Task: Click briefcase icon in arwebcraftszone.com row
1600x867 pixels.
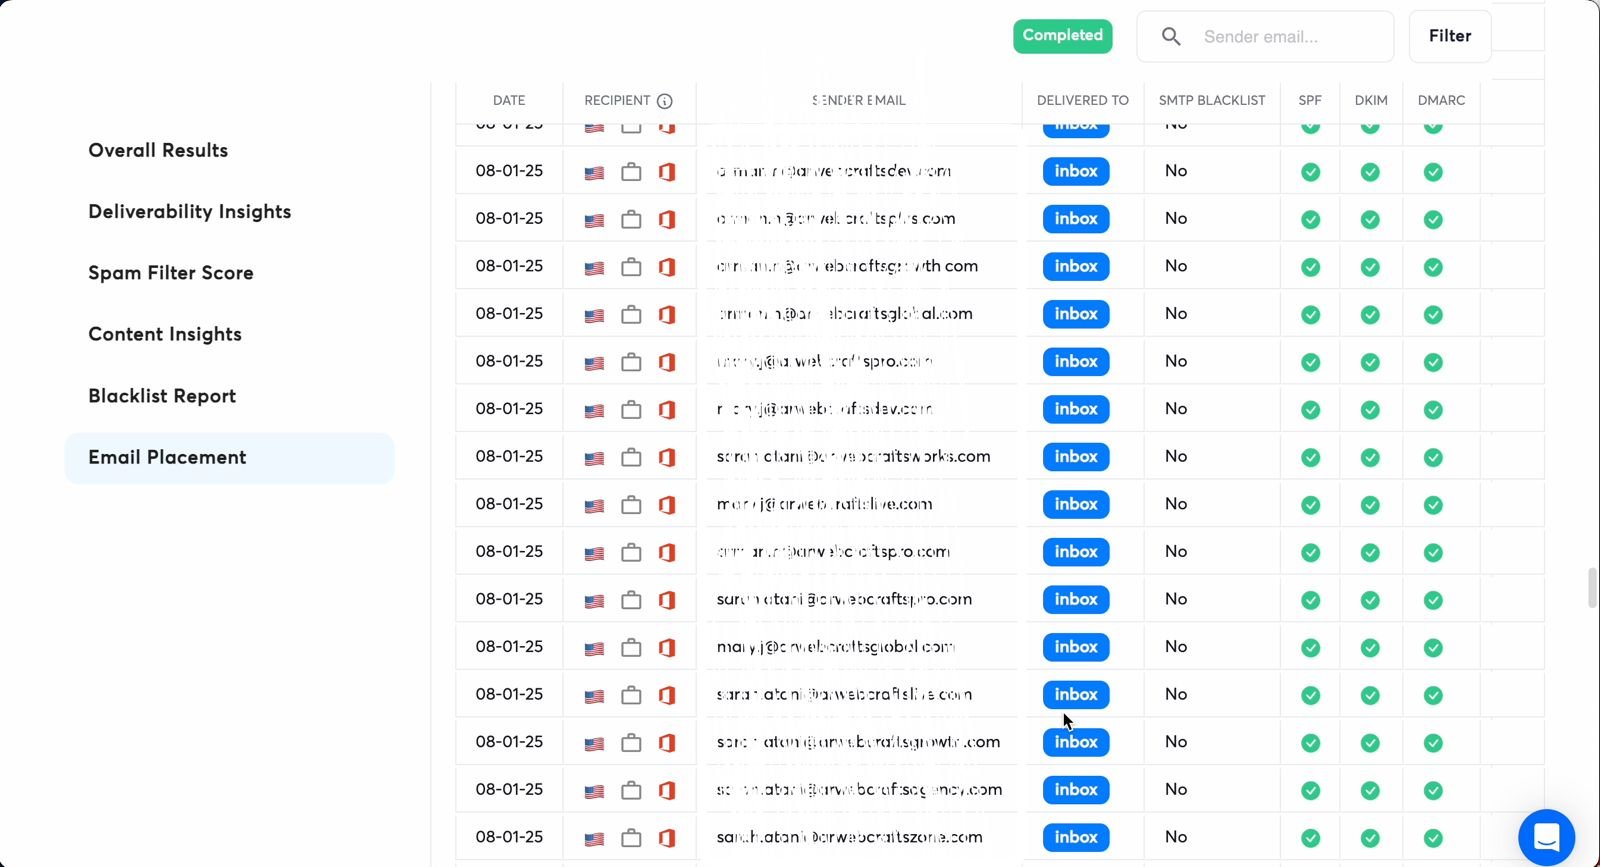Action: click(631, 838)
